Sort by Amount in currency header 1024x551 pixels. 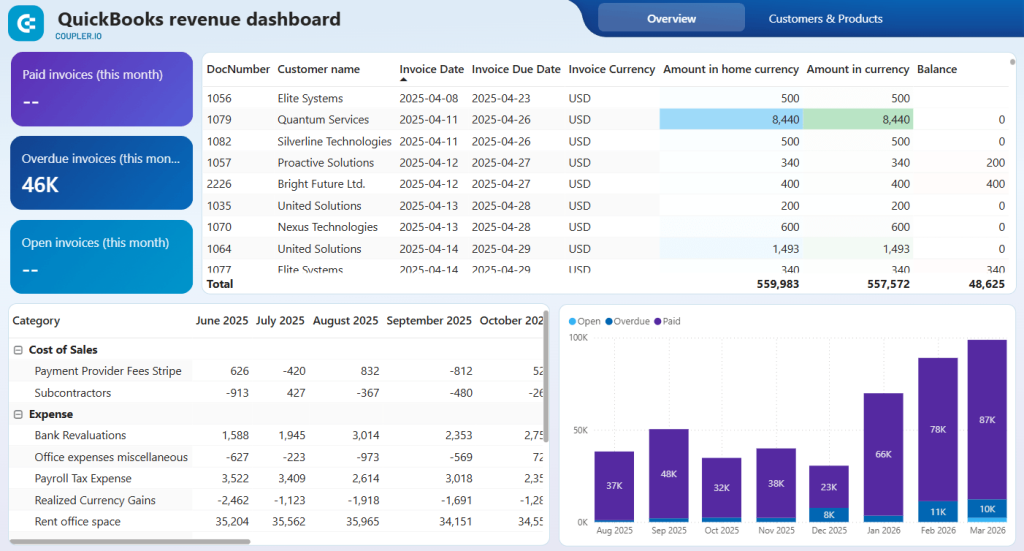(858, 69)
